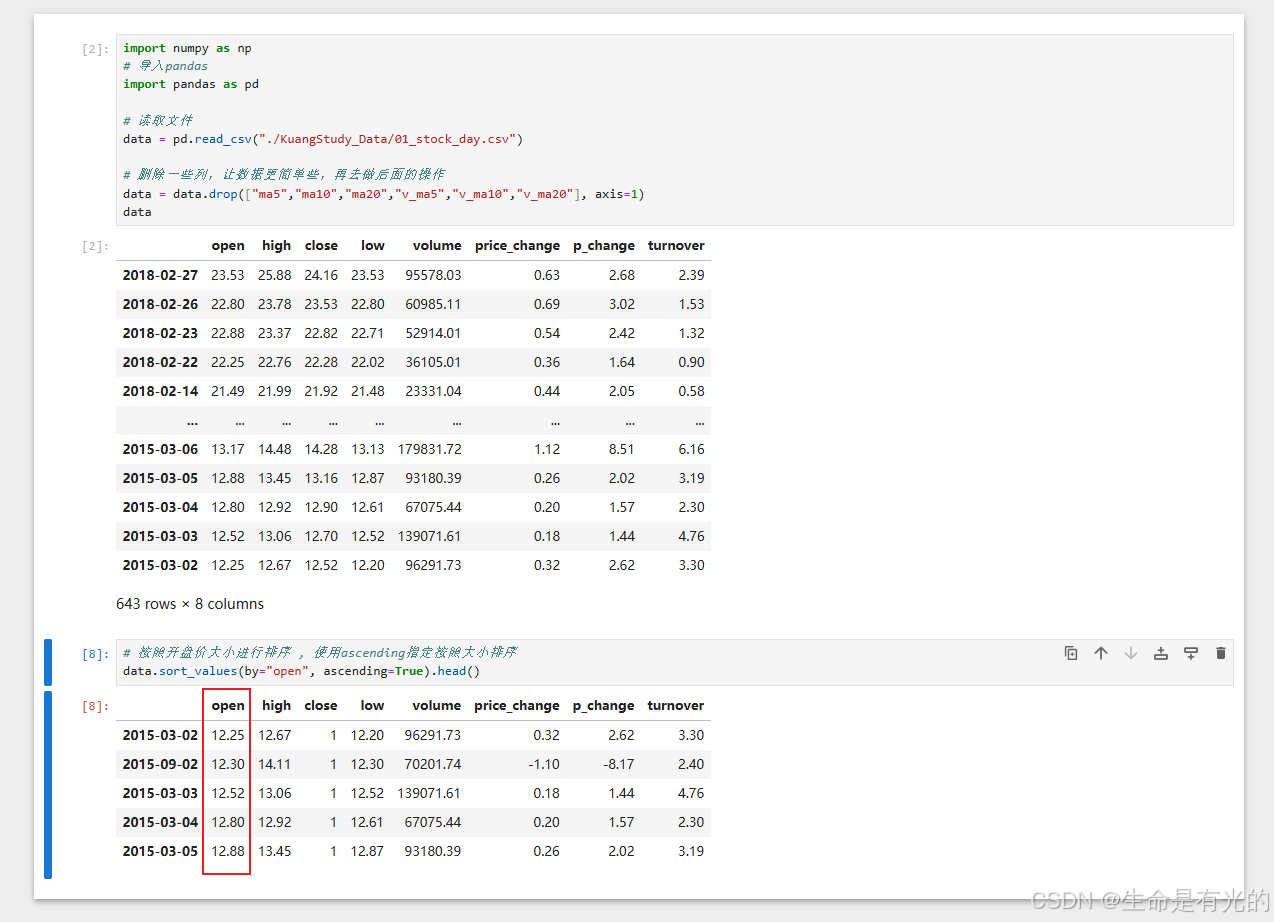
Task: Click the 'high' header in the sorted output table
Action: 276,705
